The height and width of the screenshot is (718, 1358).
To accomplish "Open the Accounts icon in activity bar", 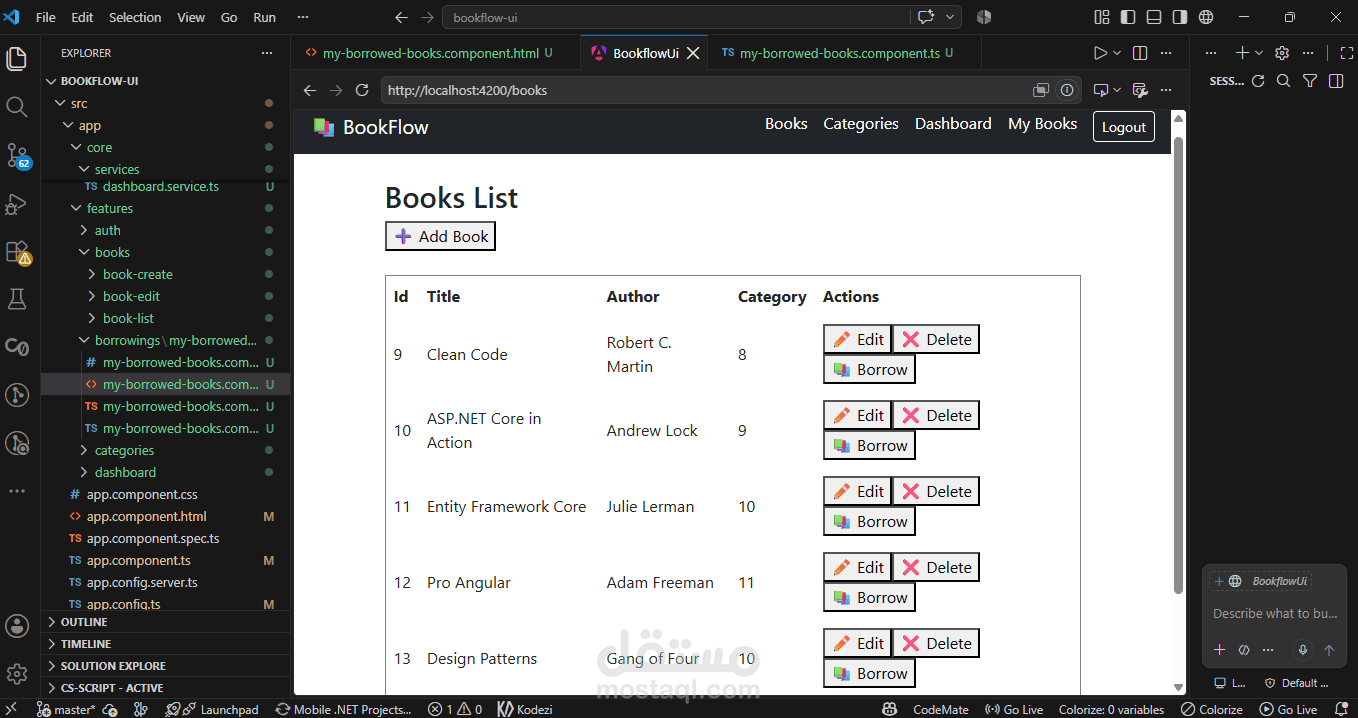I will 17,626.
